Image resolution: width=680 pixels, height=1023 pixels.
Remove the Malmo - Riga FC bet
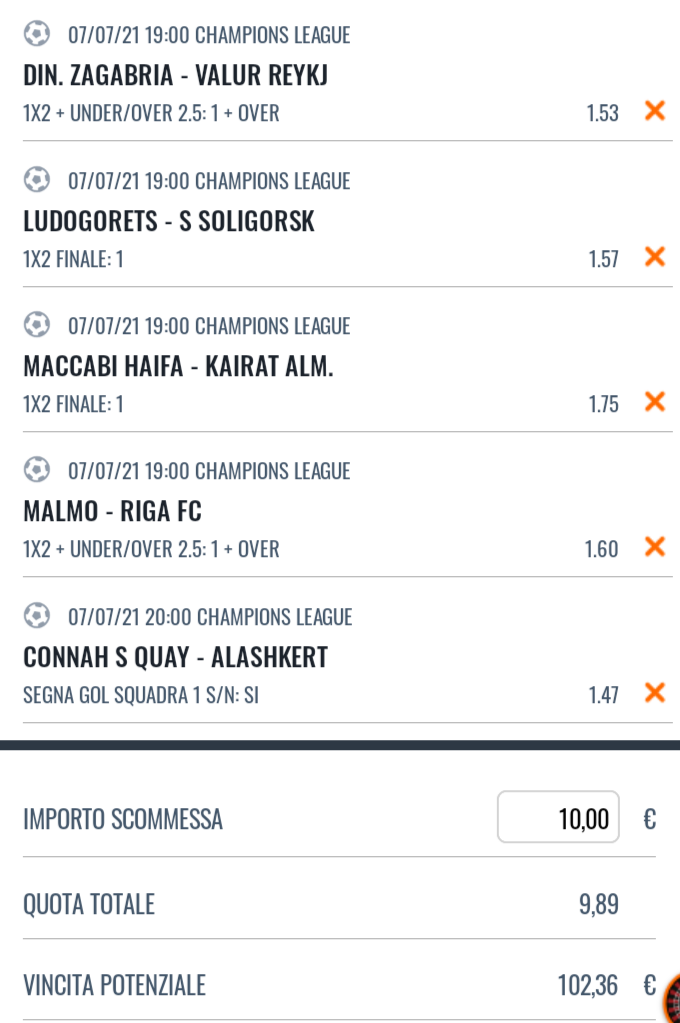tap(655, 547)
